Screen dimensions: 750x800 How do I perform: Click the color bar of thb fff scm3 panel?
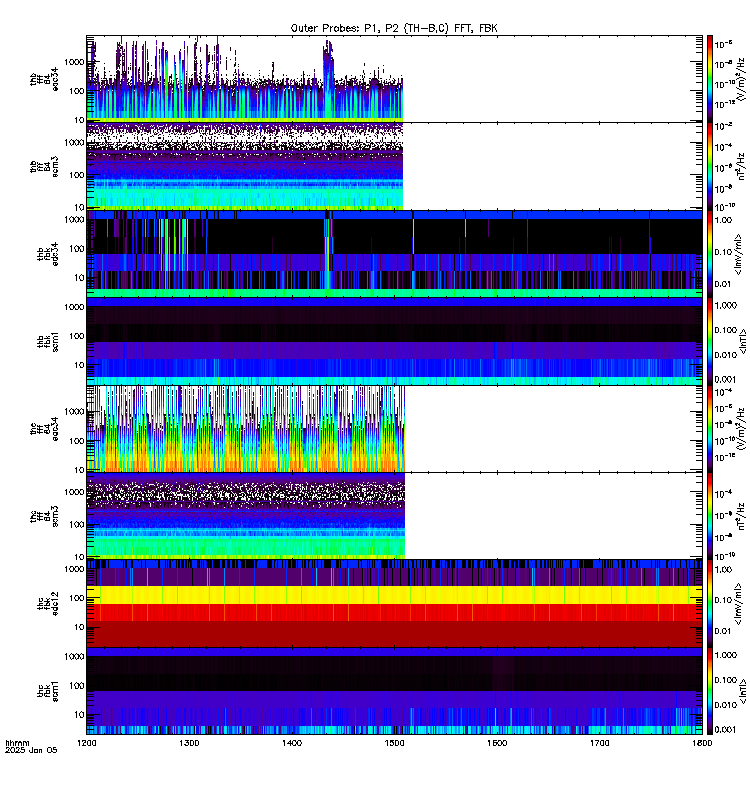(x=710, y=166)
